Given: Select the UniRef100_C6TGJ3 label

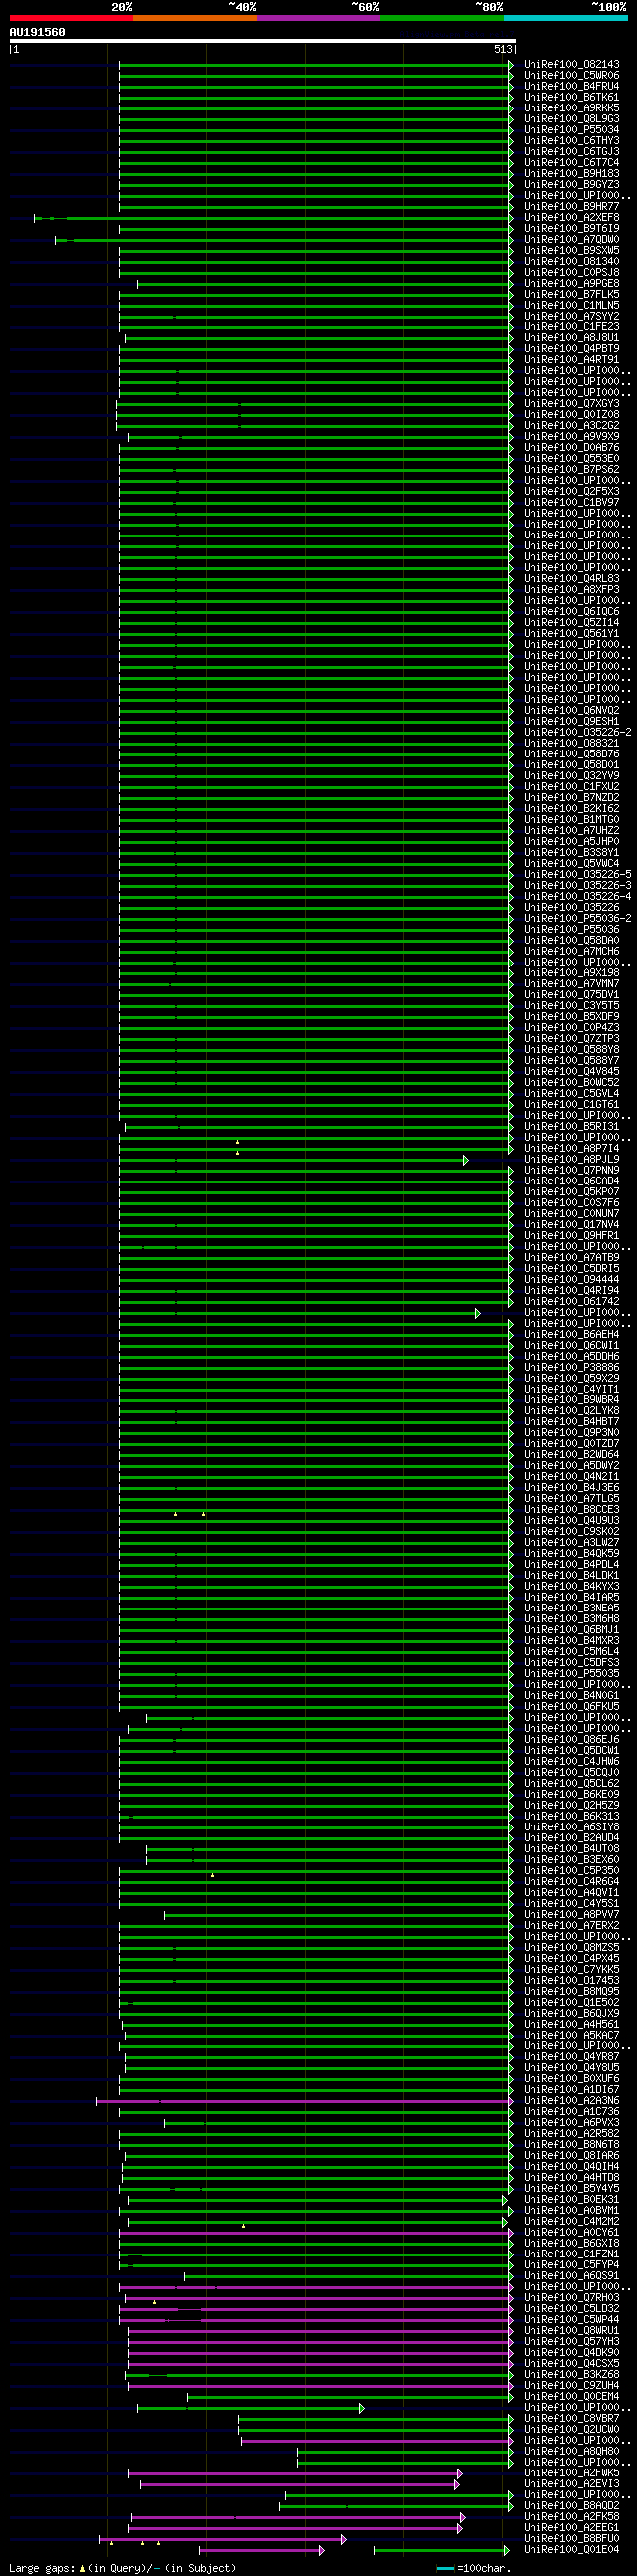Looking at the screenshot, I should tap(571, 152).
